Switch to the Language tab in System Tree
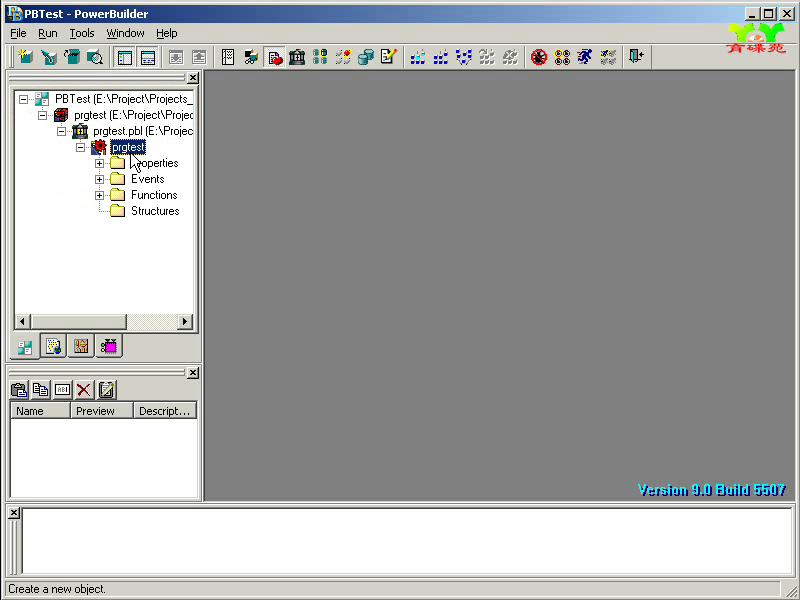The width and height of the screenshot is (800, 600). click(x=81, y=346)
